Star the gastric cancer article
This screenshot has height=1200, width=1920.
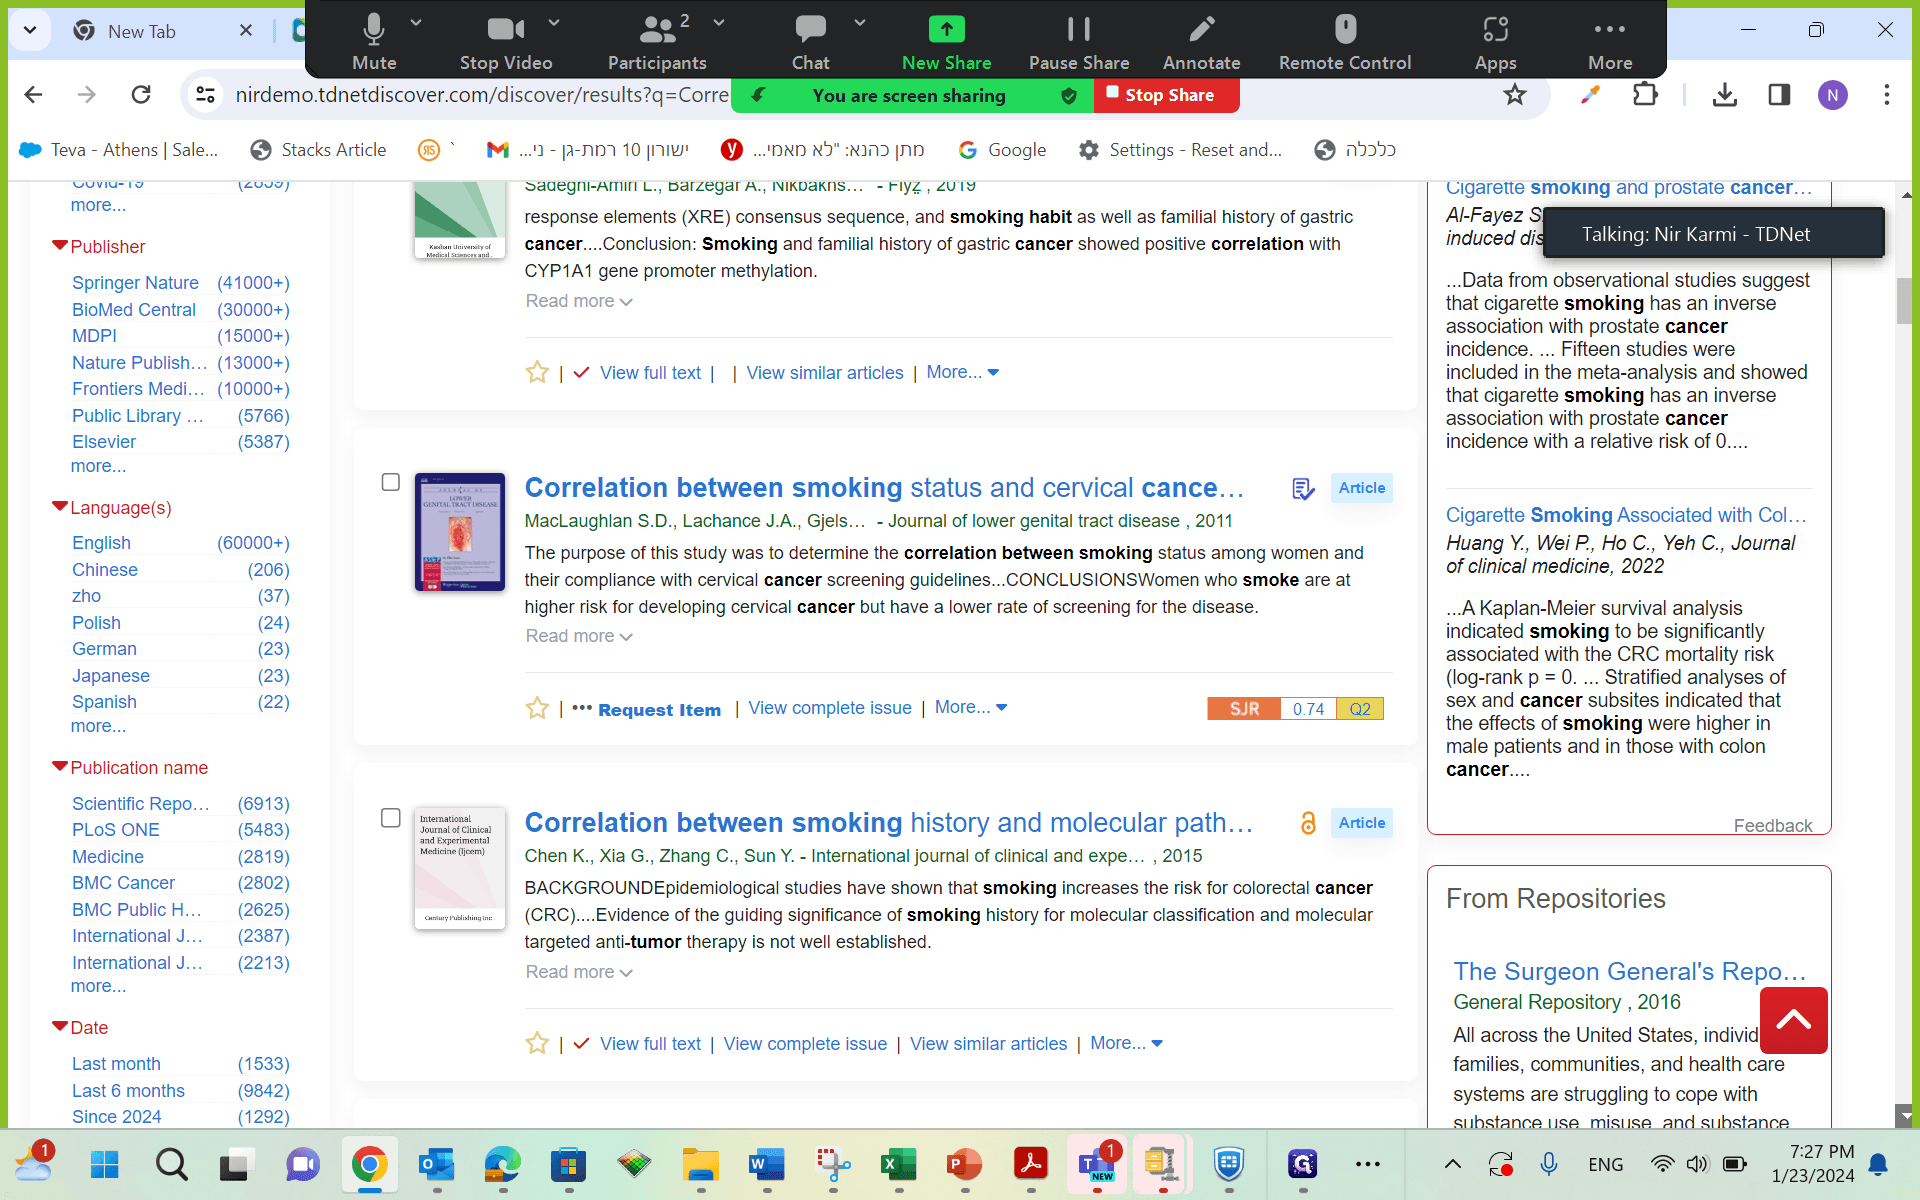pyautogui.click(x=537, y=373)
